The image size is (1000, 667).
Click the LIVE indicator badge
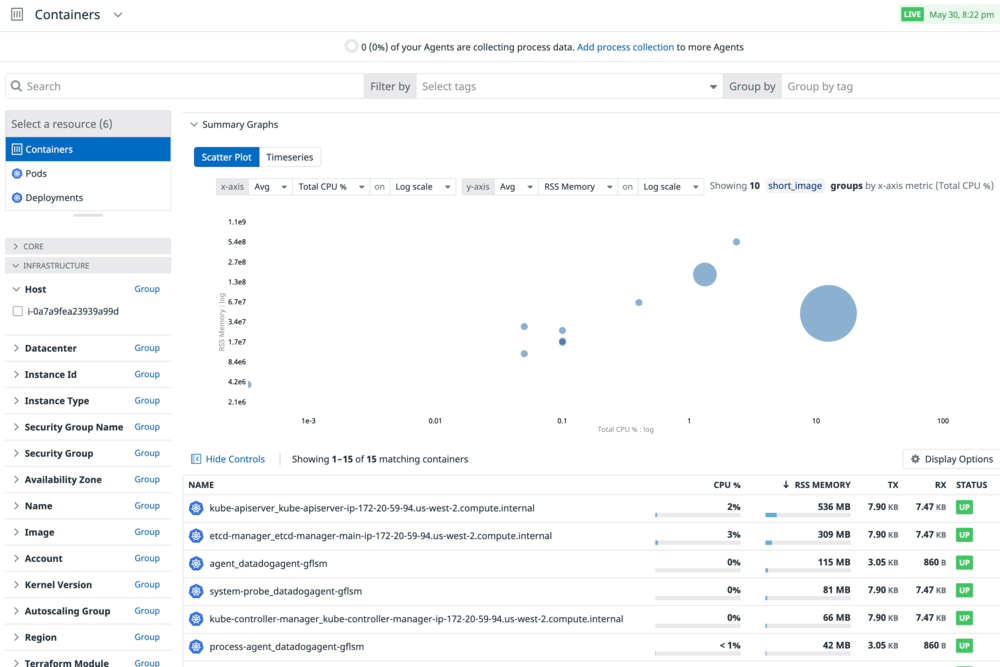coord(912,14)
